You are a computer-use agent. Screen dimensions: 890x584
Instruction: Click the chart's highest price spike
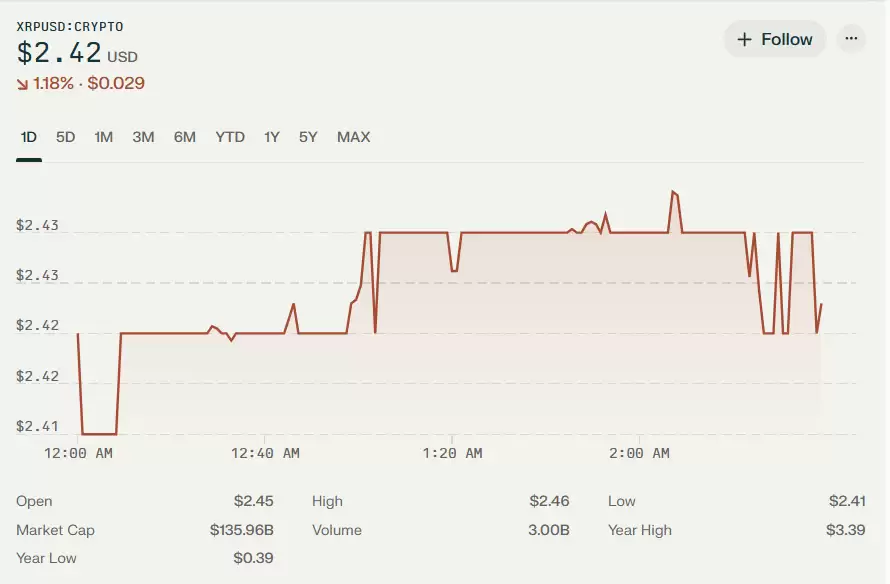coord(674,192)
